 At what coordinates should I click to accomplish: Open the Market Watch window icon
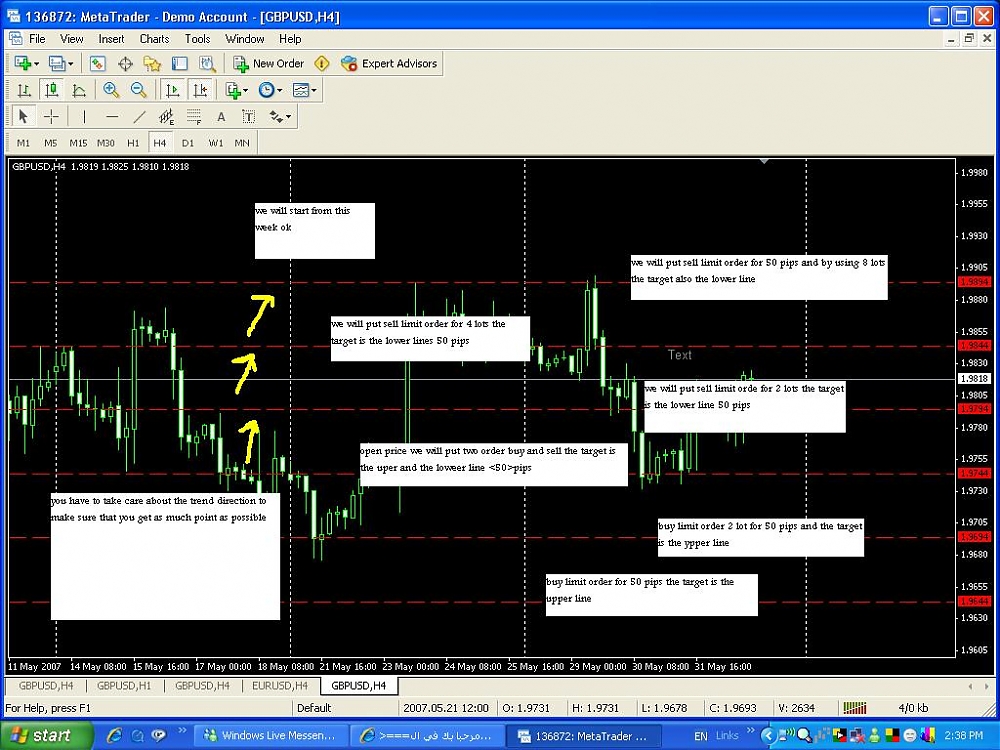[98, 63]
